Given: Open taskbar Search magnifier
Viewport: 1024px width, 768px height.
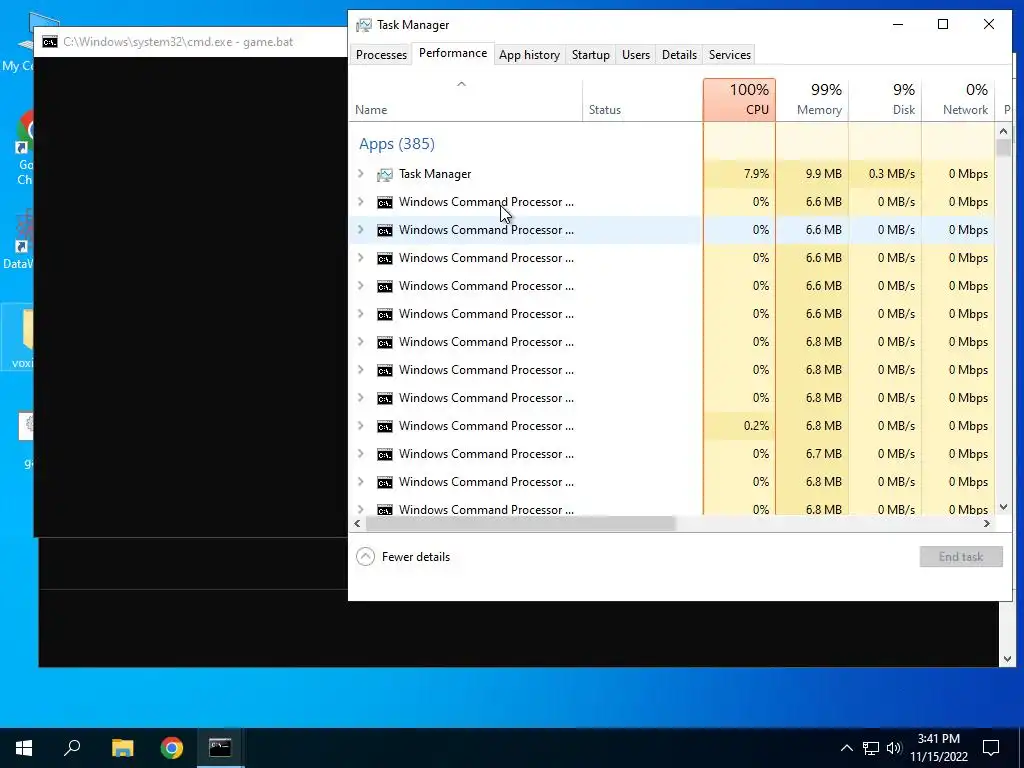Looking at the screenshot, I should tap(72, 748).
